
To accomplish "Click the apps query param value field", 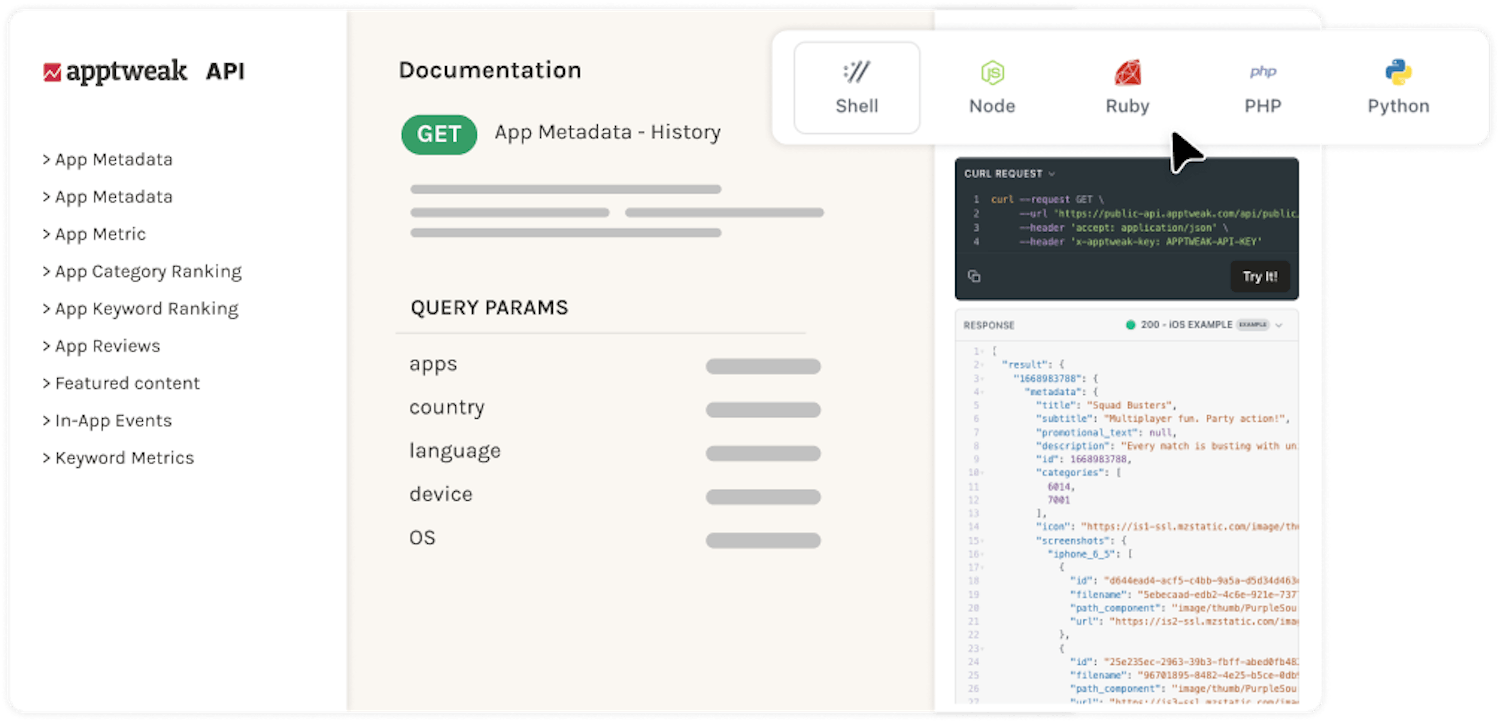I will click(x=763, y=366).
